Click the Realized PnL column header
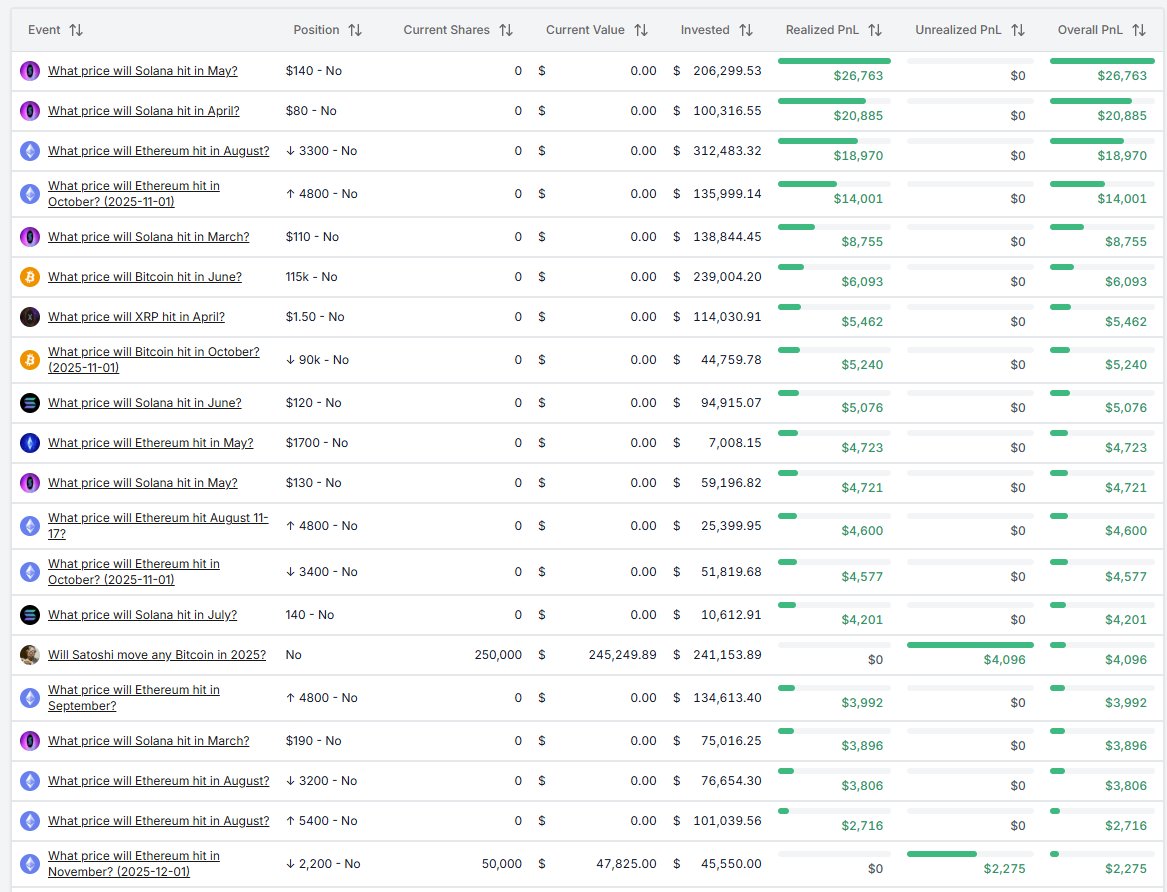The image size is (1167, 892). tap(822, 30)
